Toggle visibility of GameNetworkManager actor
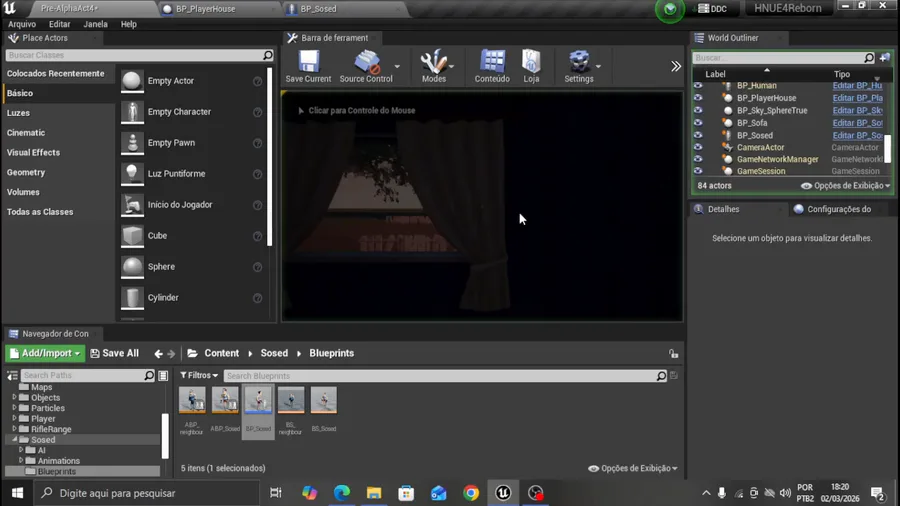 coord(698,159)
